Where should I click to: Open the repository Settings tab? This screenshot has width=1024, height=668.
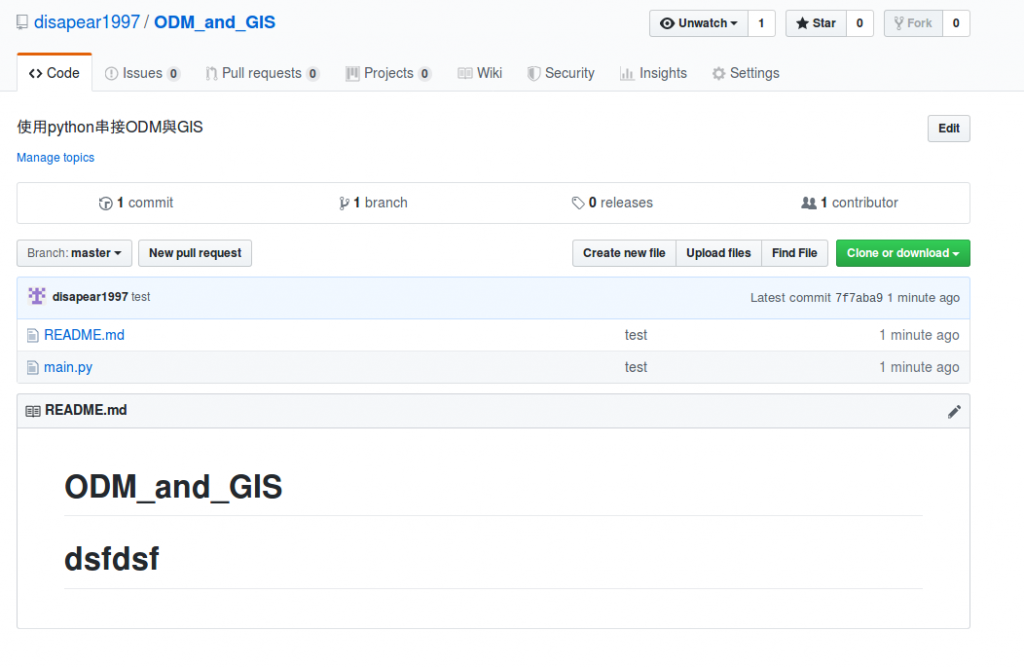pos(746,73)
